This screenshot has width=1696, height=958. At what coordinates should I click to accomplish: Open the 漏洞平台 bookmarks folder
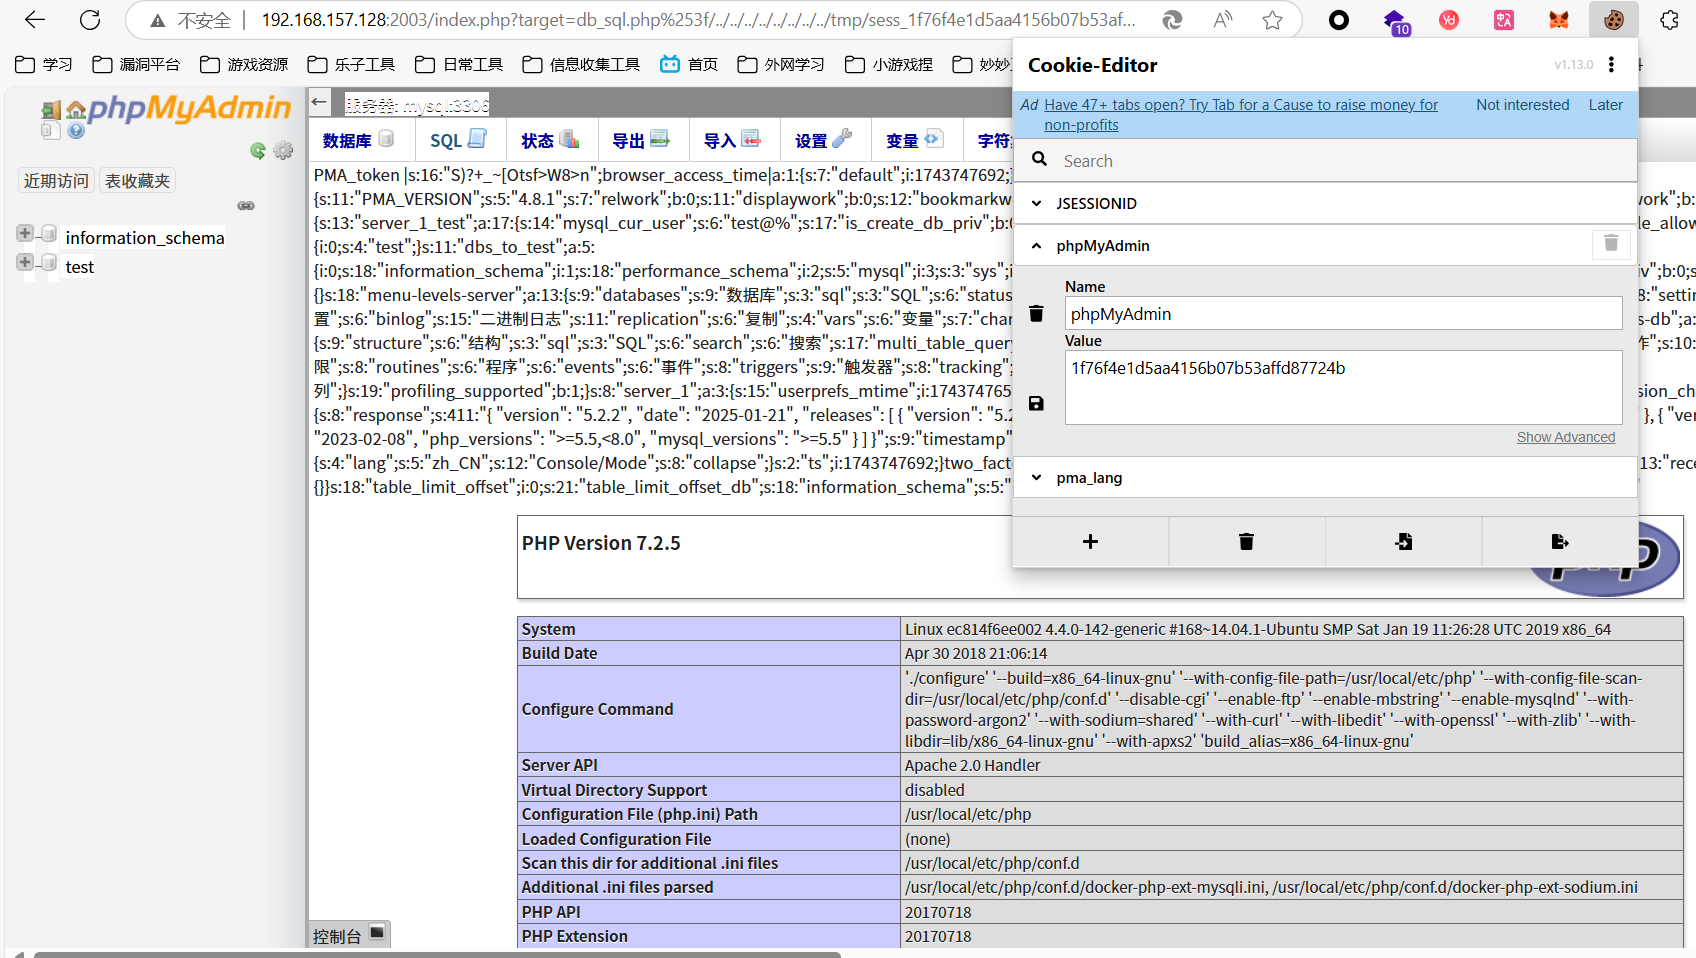point(136,64)
